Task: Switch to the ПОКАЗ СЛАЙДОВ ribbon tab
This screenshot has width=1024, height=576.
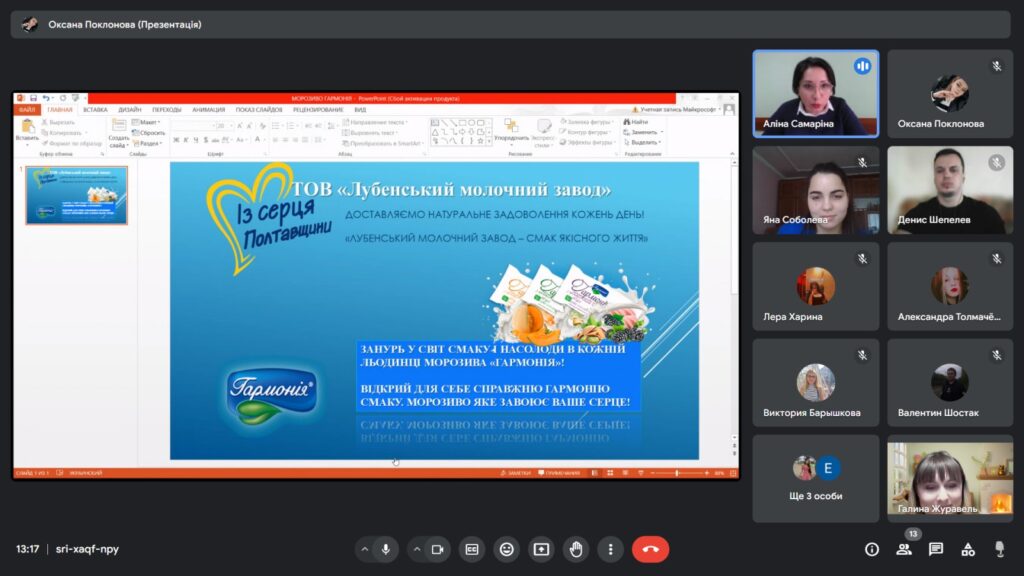Action: (259, 110)
